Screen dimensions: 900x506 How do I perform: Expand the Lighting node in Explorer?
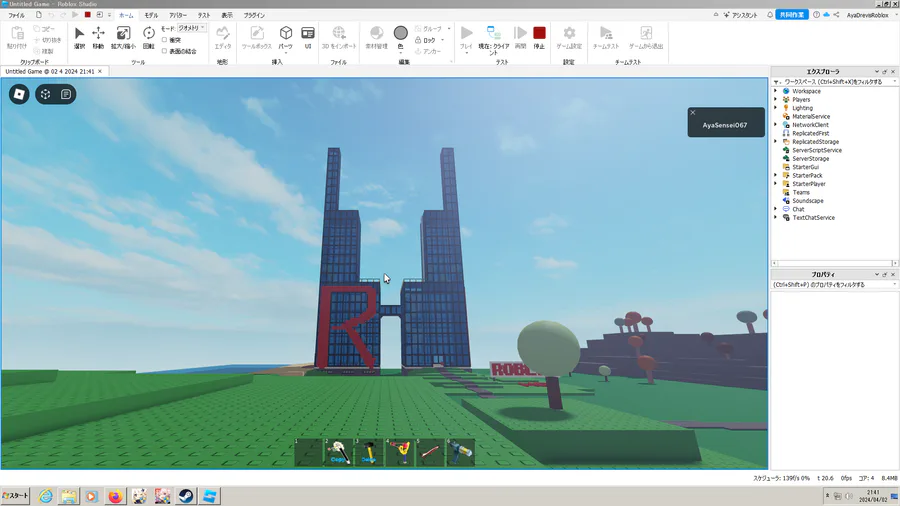775,108
